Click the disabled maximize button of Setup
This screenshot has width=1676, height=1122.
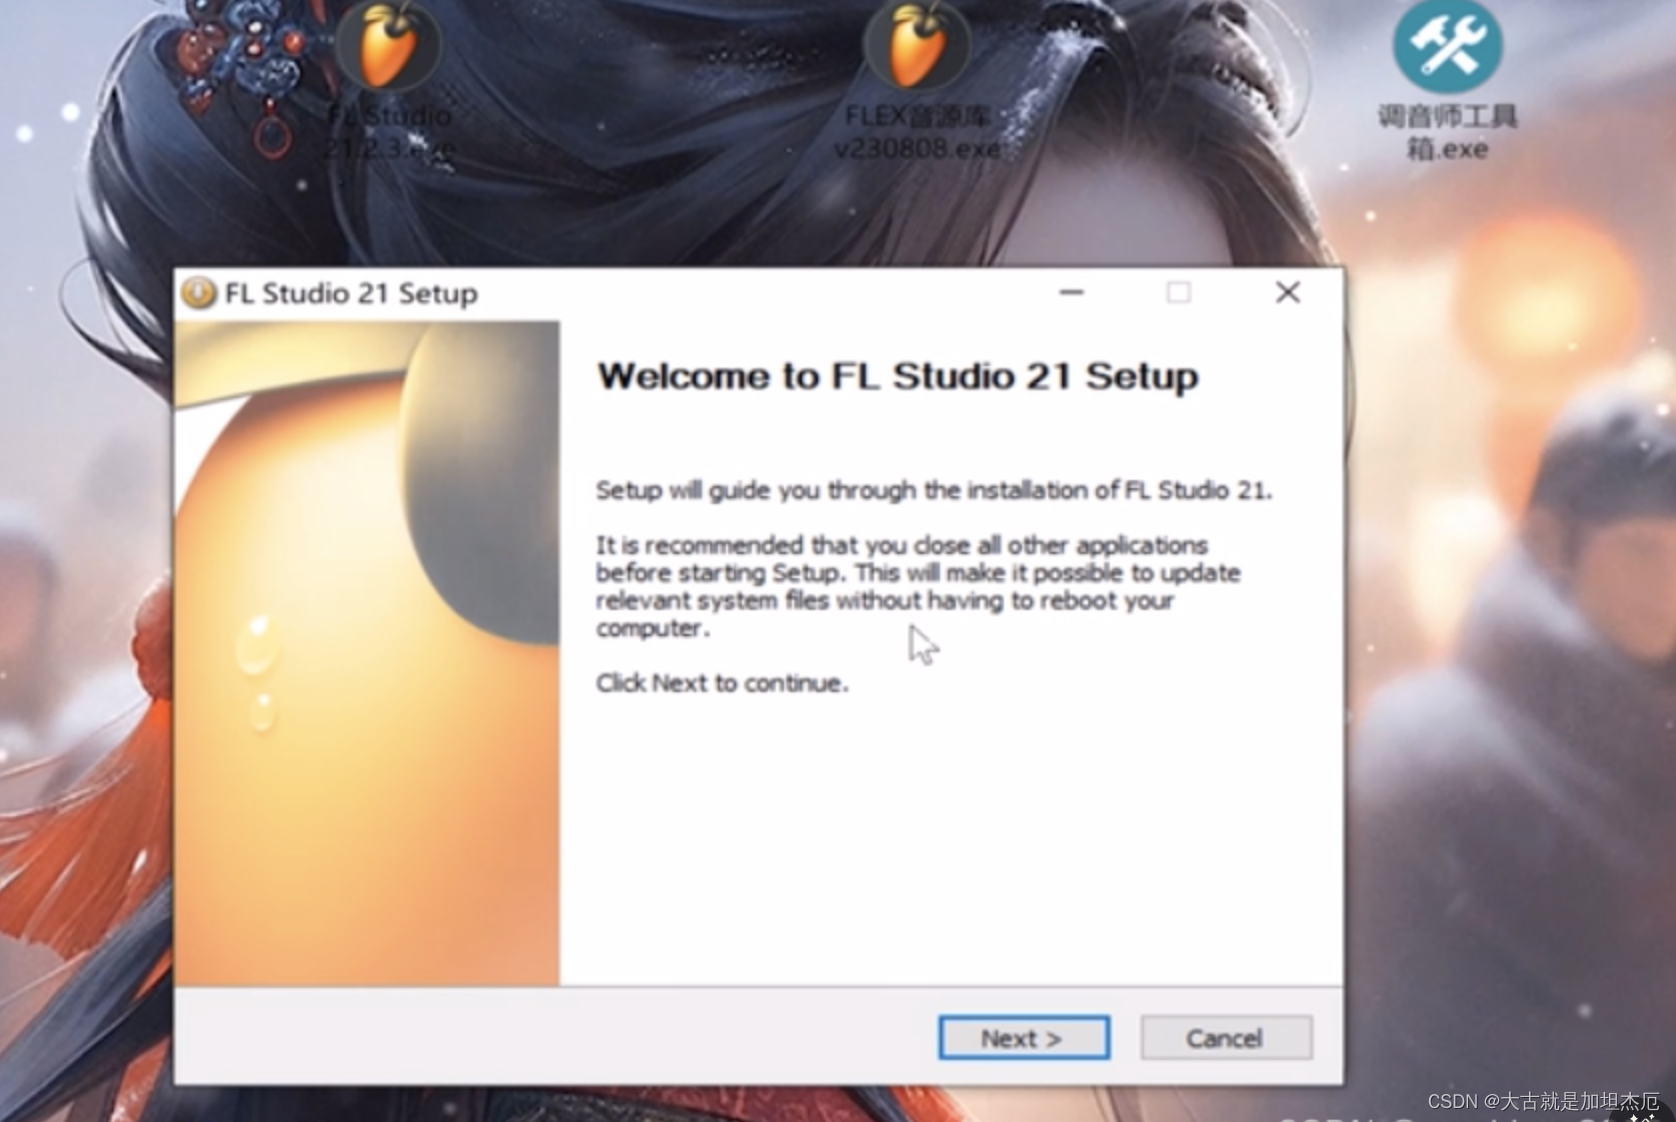coord(1179,293)
